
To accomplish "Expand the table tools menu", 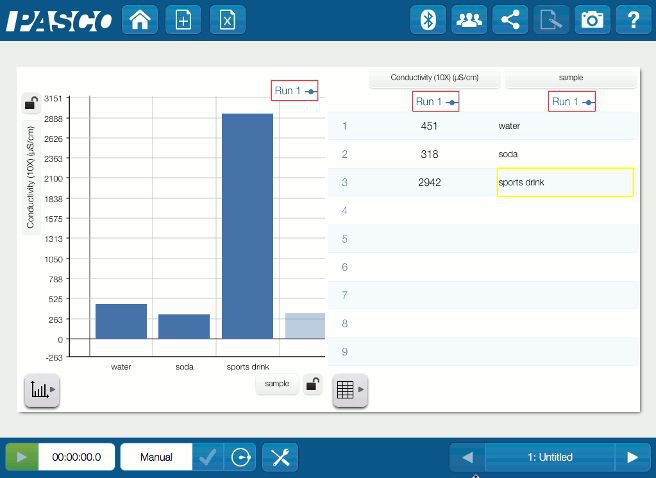I will pyautogui.click(x=349, y=391).
